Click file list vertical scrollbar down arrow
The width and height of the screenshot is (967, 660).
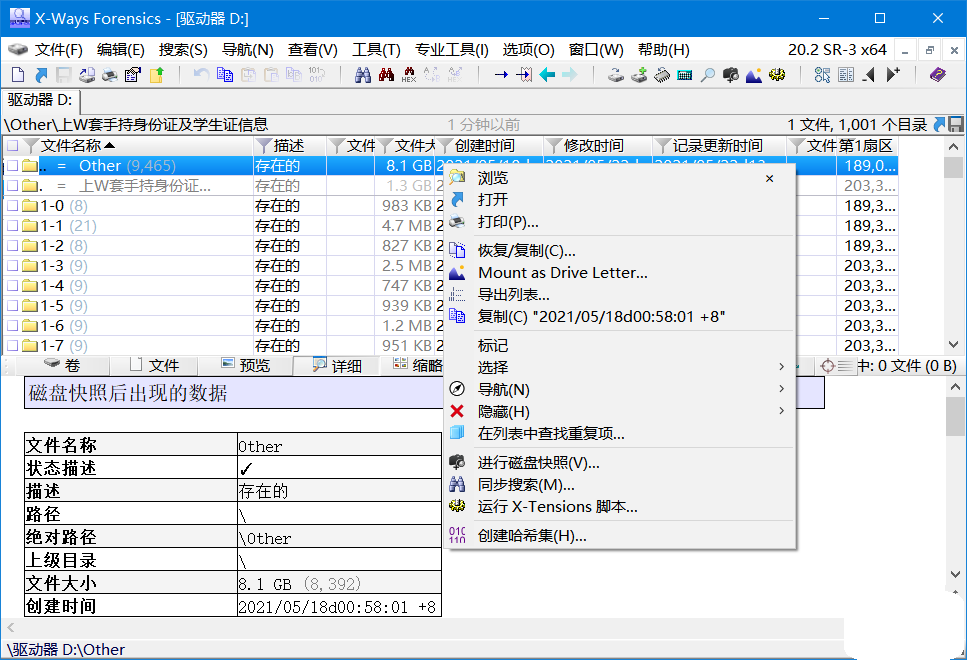(953, 344)
